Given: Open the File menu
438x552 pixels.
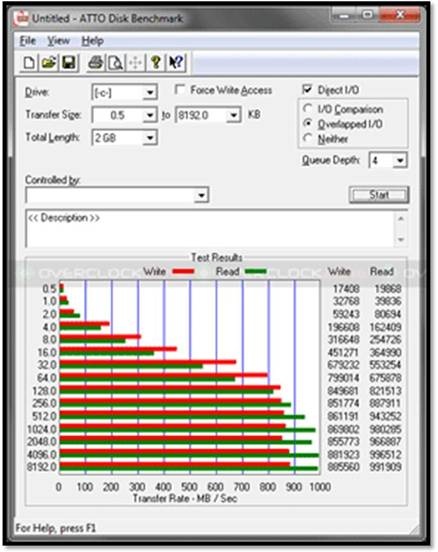Looking at the screenshot, I should click(27, 41).
